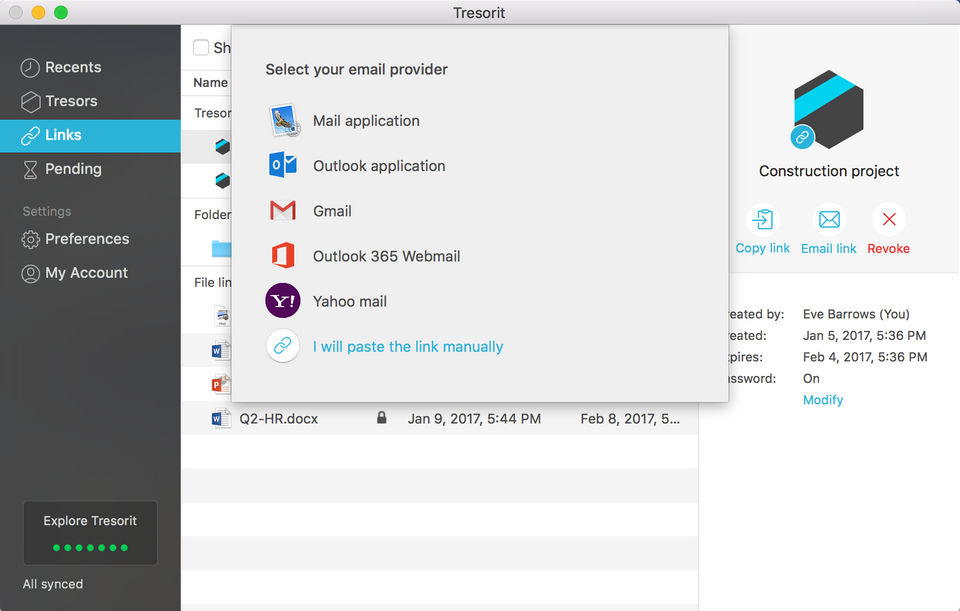This screenshot has width=960, height=611.
Task: Pick the Gmail envelope icon
Action: (x=283, y=211)
